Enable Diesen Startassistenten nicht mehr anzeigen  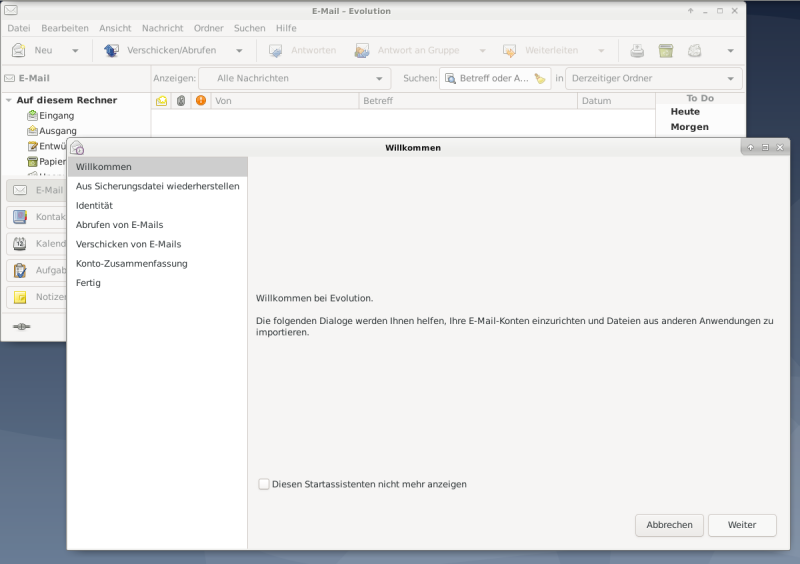pos(264,484)
